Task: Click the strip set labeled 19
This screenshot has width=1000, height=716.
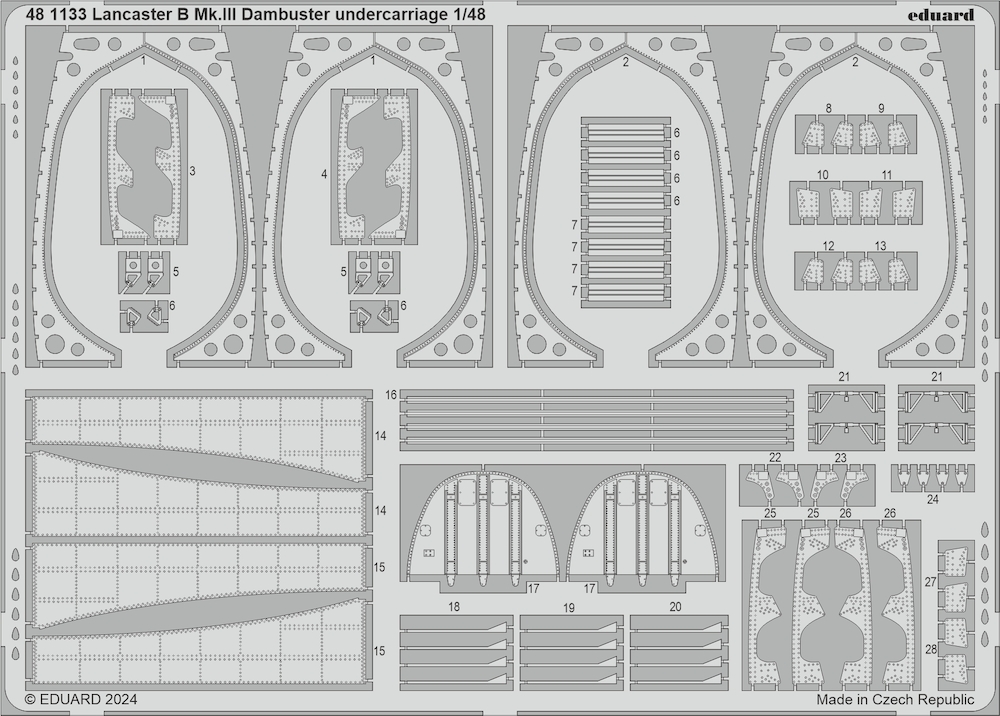Action: click(571, 649)
